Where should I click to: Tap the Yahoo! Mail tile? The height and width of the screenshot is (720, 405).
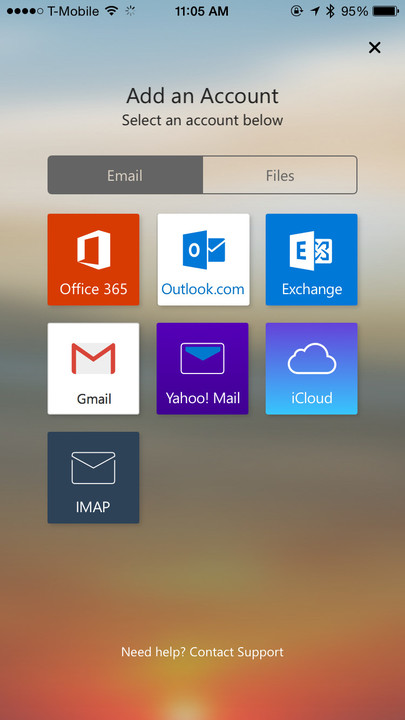202,369
